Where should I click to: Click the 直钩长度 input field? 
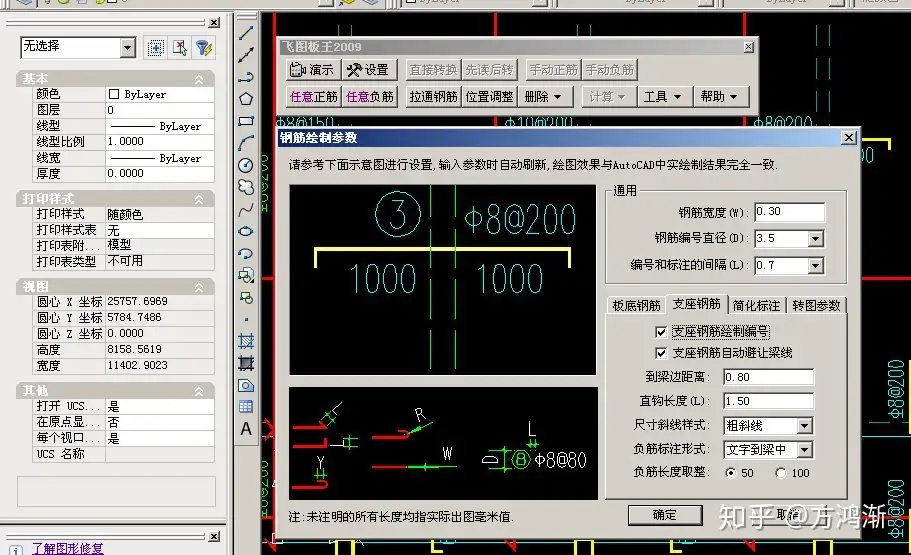768,401
